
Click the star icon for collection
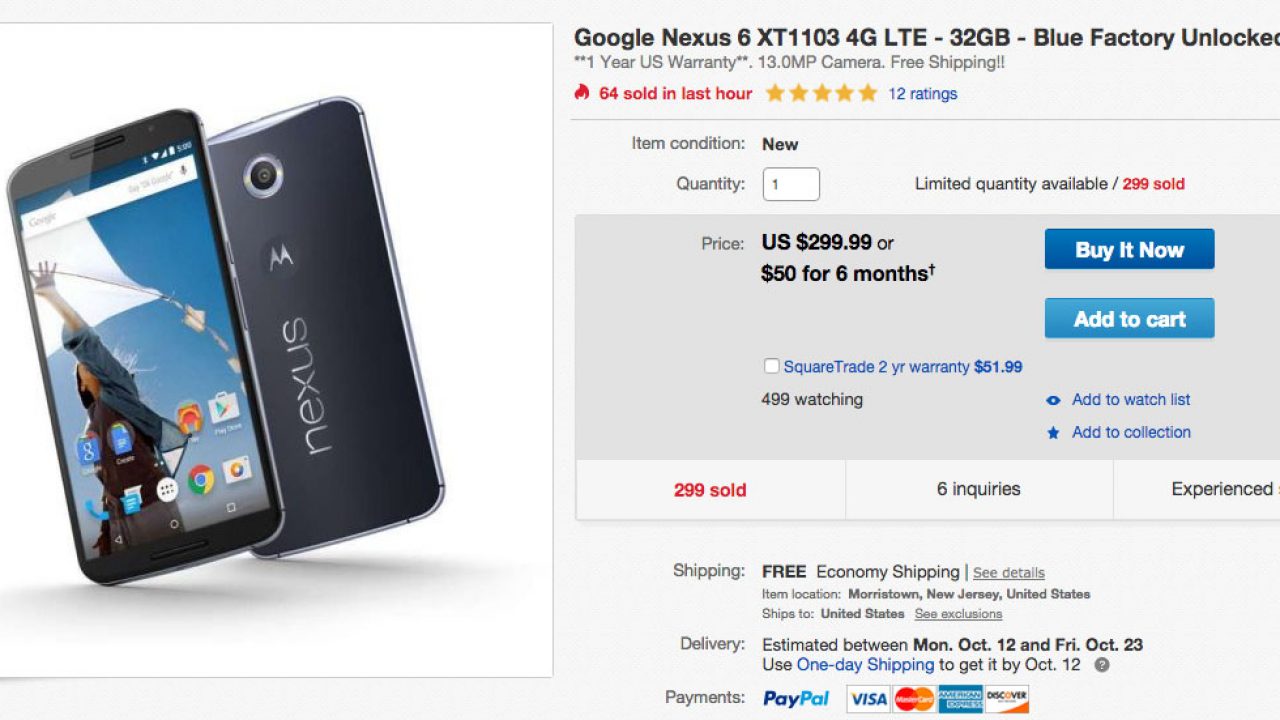point(1053,433)
